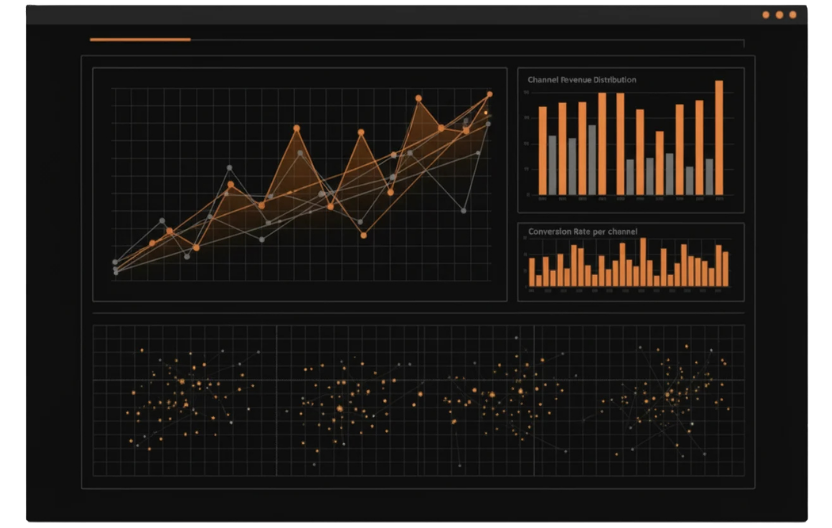The image size is (832, 528).
Task: Click the Conversion Rate per channel bar chart panel
Action: click(630, 262)
